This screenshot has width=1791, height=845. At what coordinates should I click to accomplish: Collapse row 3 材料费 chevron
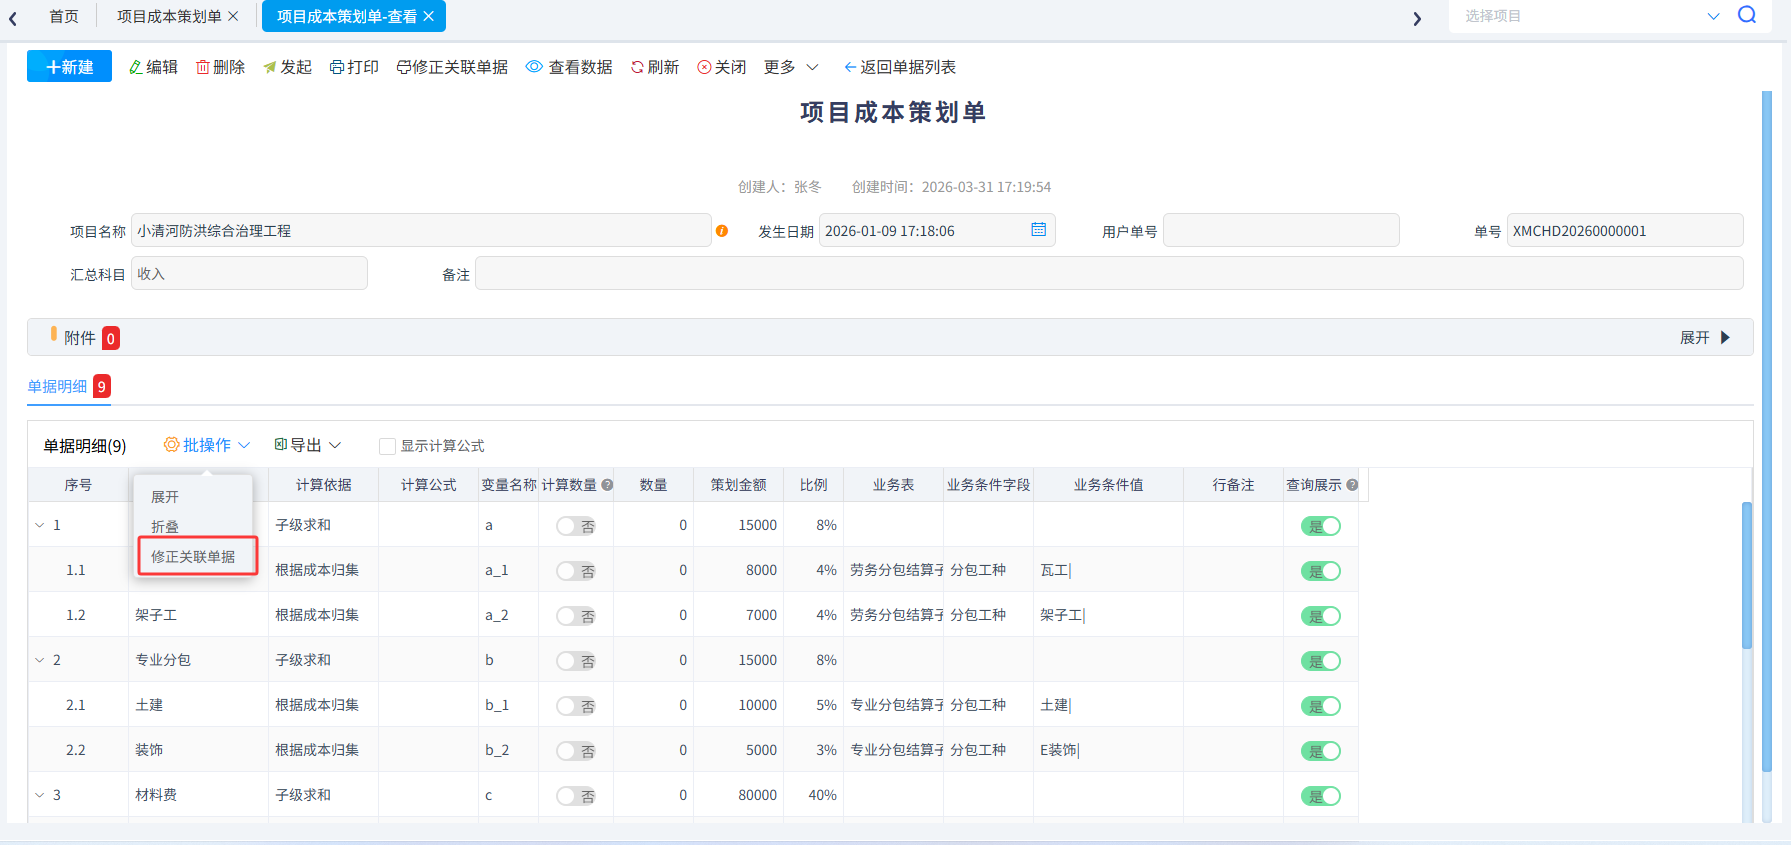coord(40,795)
